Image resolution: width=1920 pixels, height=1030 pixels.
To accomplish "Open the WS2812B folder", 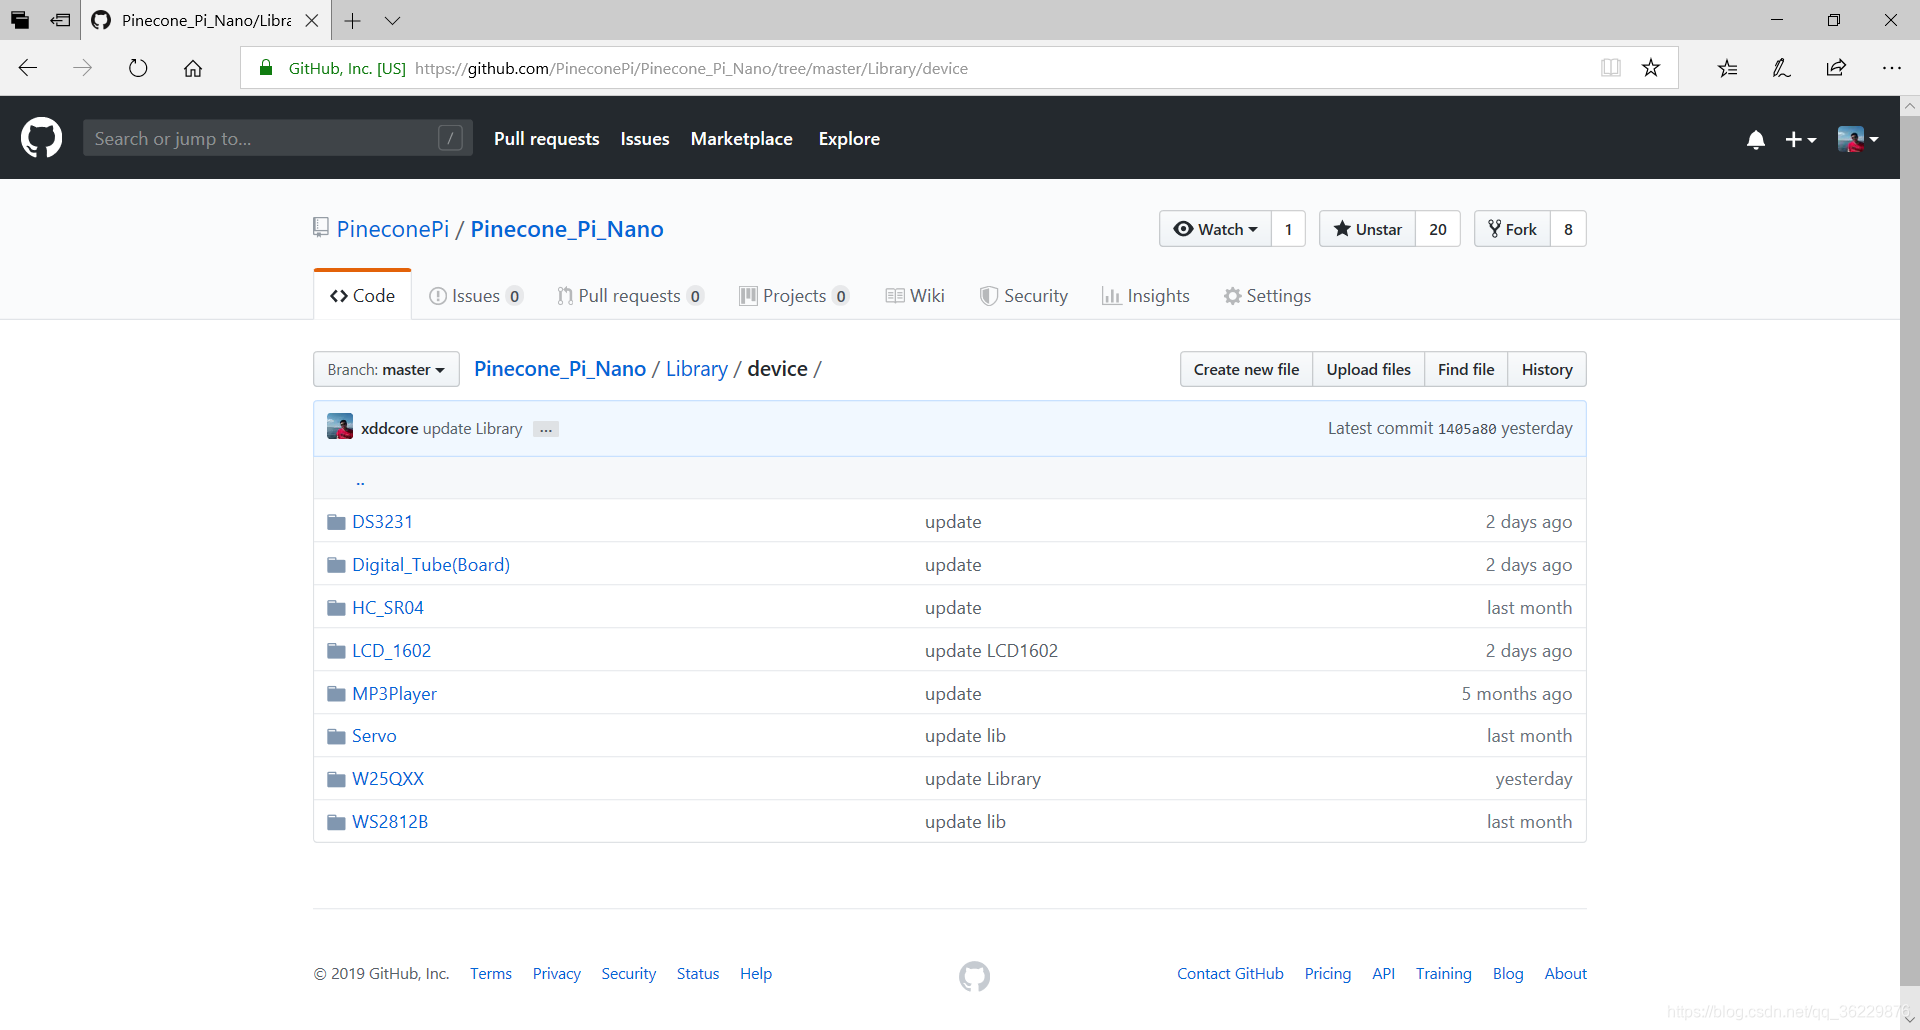I will point(390,822).
